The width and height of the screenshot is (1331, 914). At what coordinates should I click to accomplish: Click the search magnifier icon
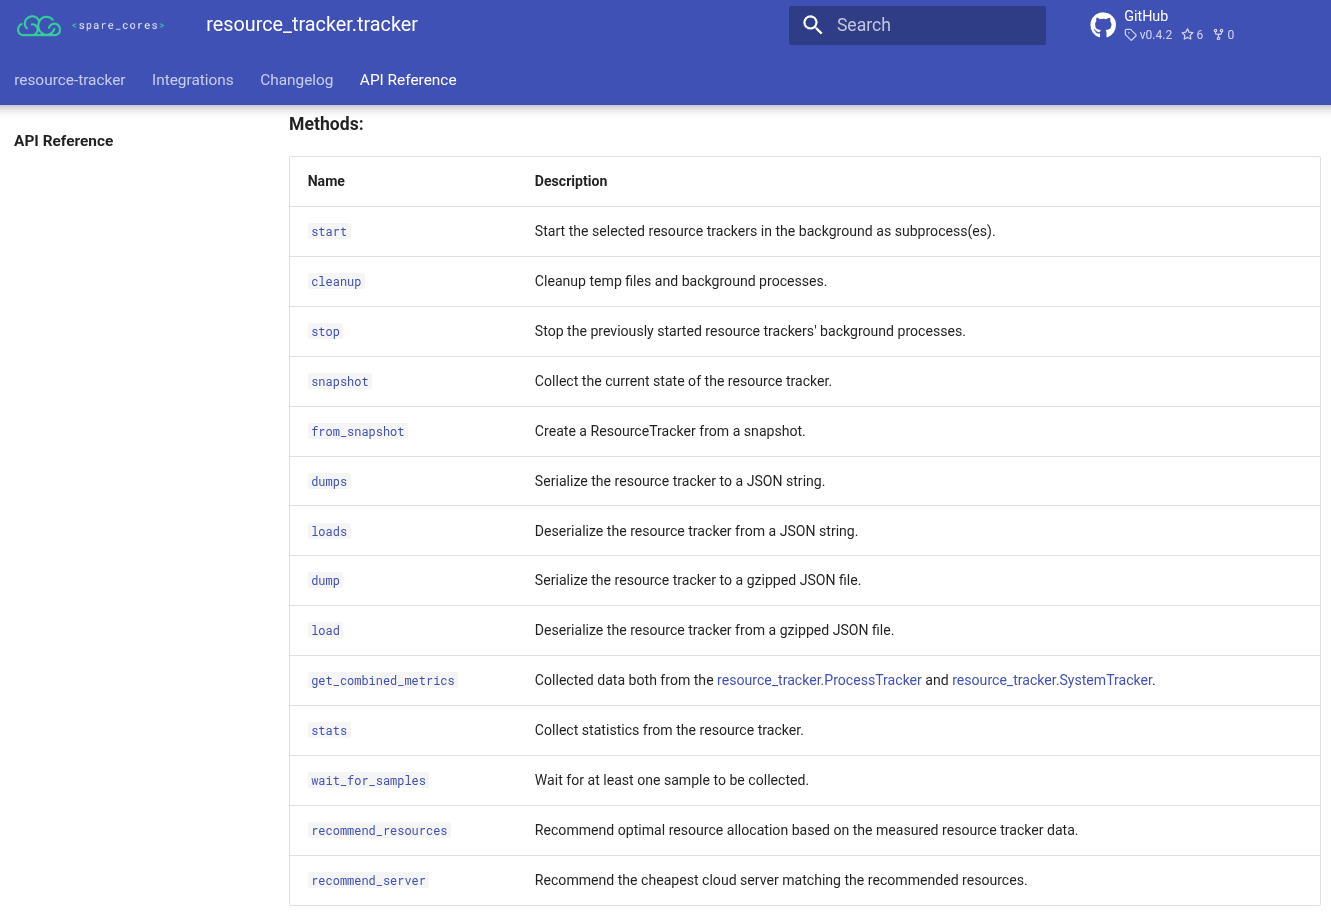(x=813, y=25)
